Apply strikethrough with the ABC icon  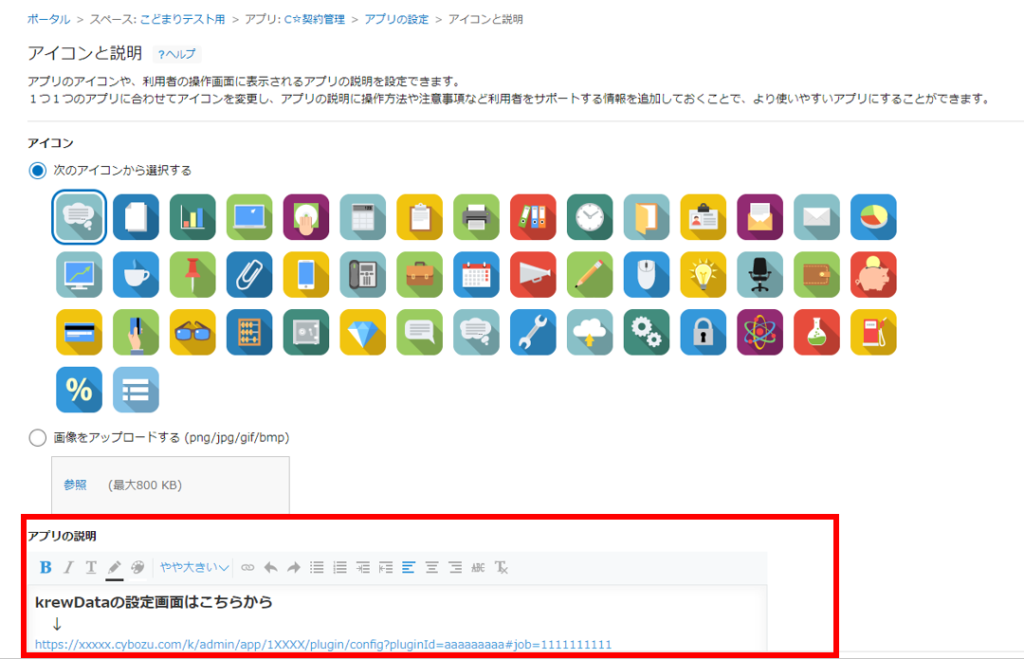478,567
